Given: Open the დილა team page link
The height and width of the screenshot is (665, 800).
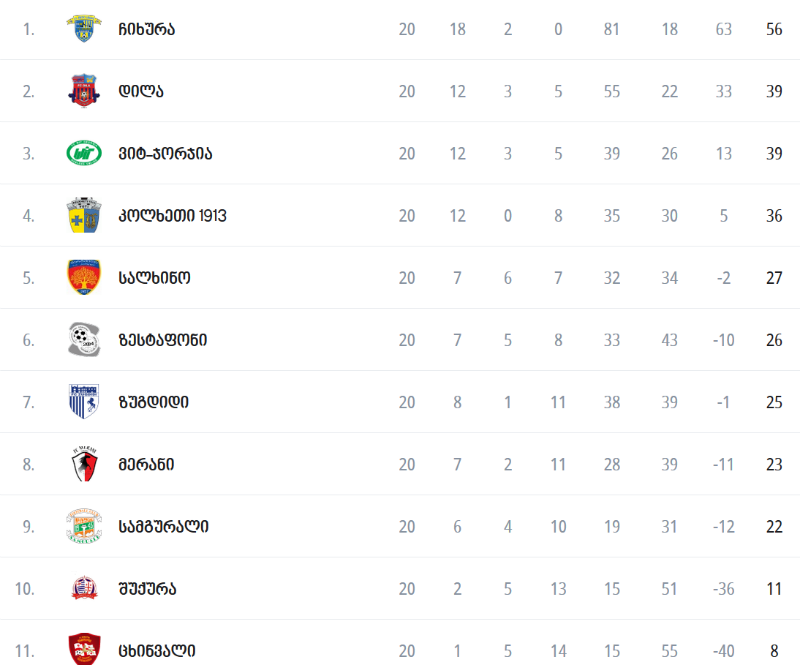Looking at the screenshot, I should tap(141, 91).
